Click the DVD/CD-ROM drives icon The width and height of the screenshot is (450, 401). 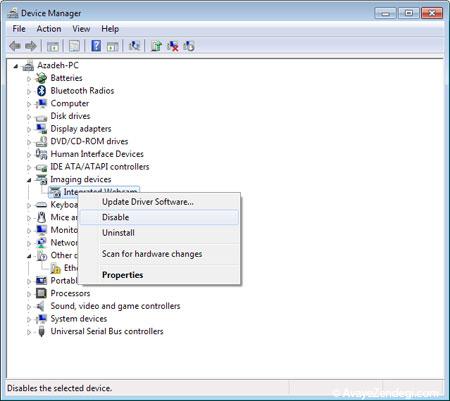41,141
